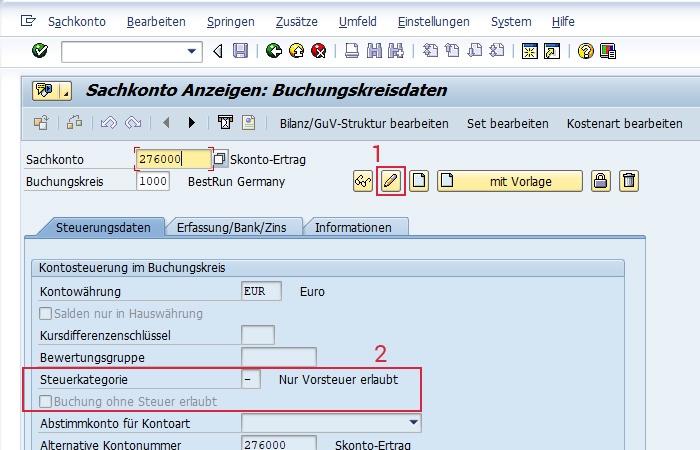Click the mit Vorlage button
Viewport: 700px width, 450px height.
pos(510,181)
